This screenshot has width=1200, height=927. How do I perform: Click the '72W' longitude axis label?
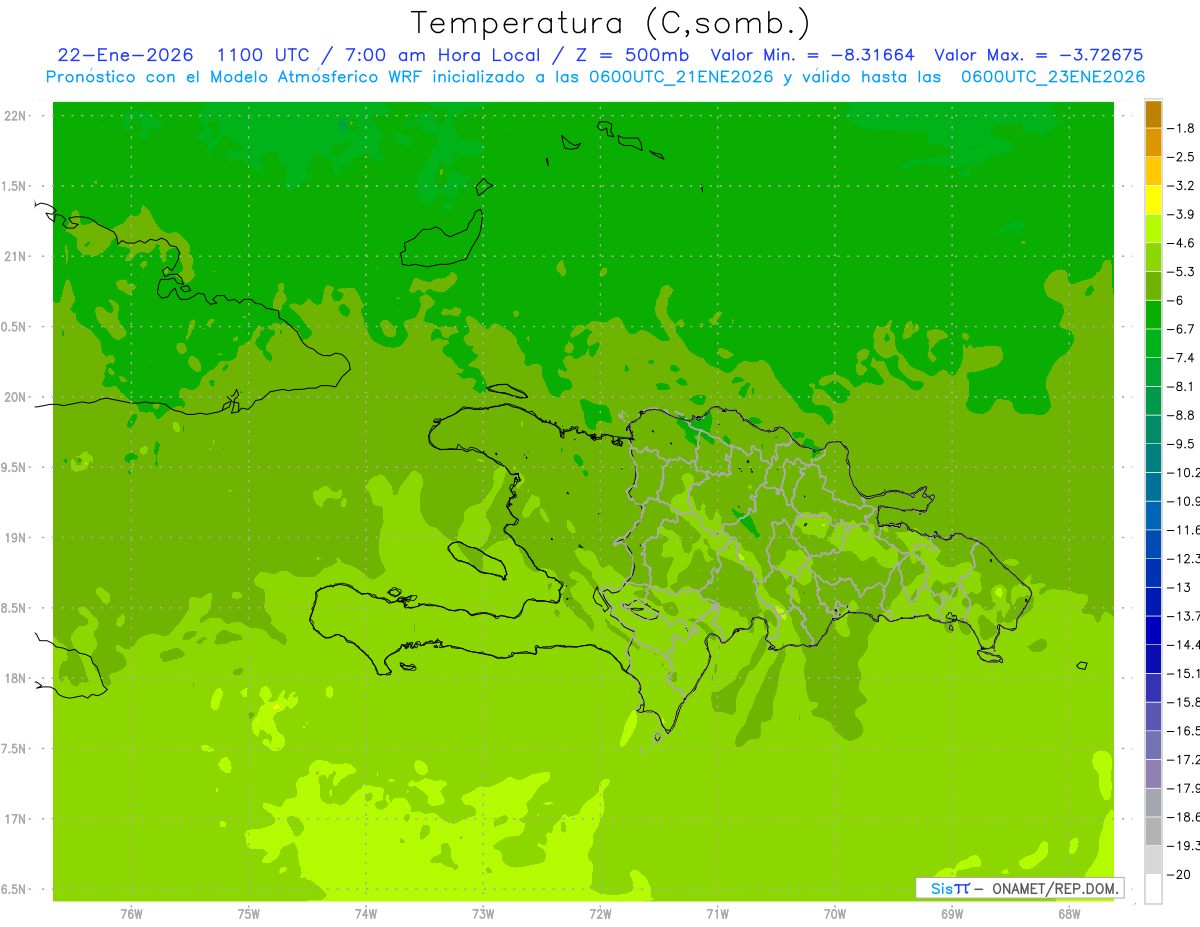pyautogui.click(x=600, y=914)
